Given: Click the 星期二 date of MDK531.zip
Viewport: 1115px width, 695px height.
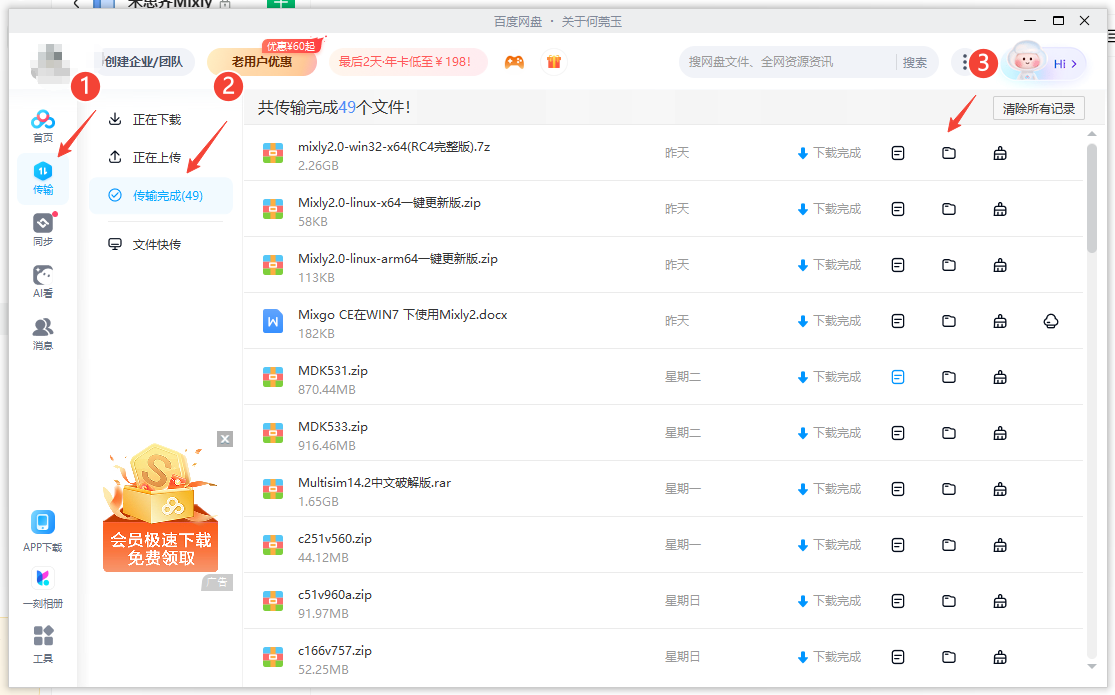Looking at the screenshot, I should click(x=683, y=377).
